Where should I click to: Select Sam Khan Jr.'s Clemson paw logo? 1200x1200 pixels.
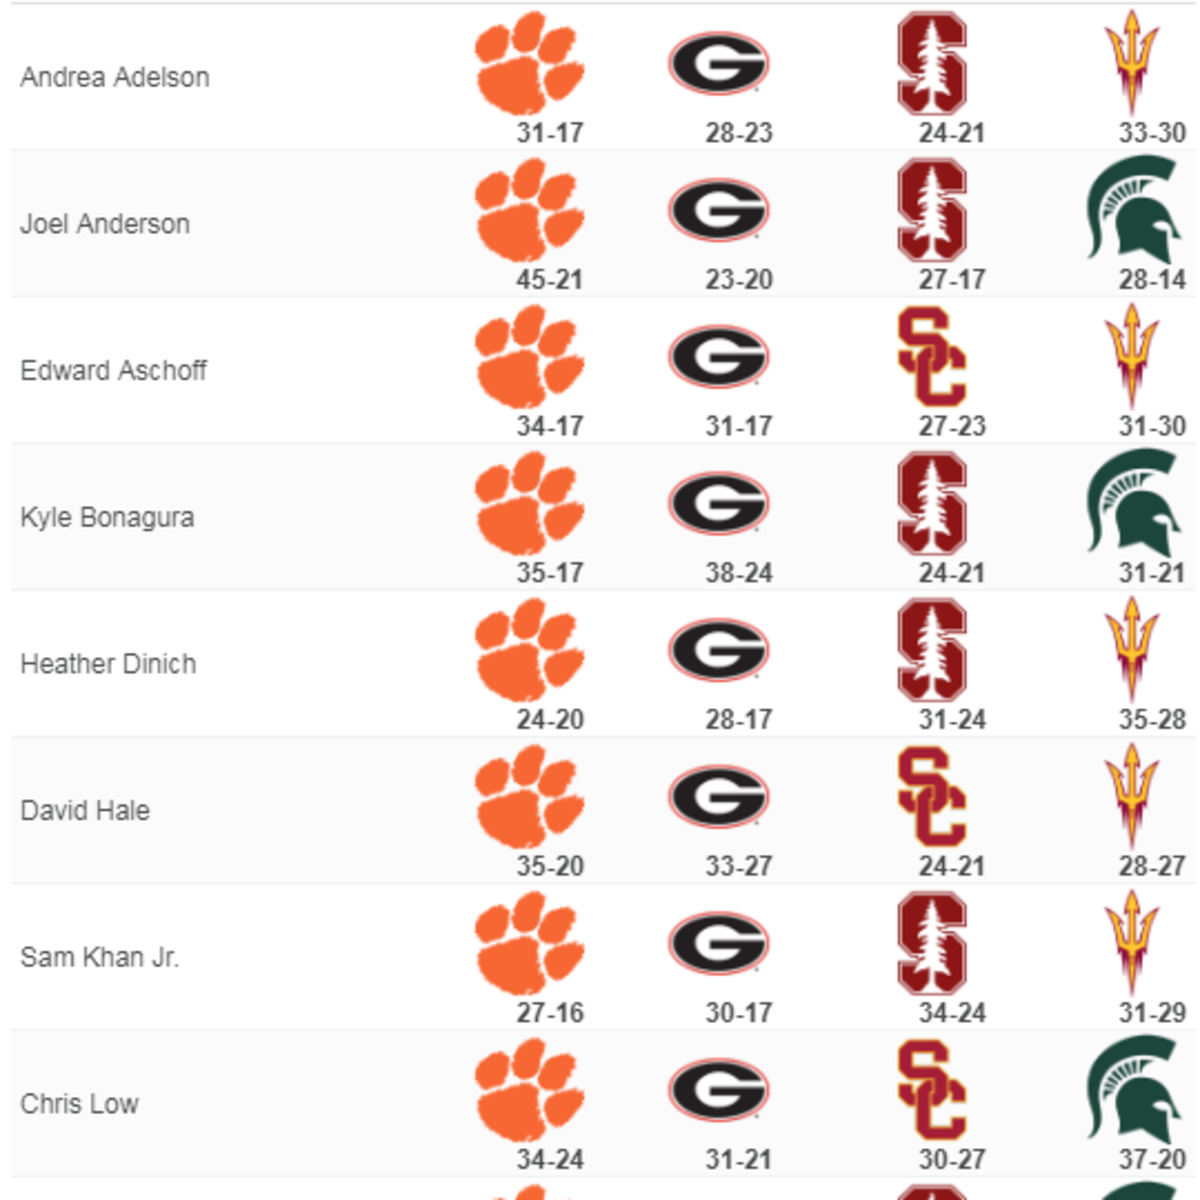click(x=530, y=944)
